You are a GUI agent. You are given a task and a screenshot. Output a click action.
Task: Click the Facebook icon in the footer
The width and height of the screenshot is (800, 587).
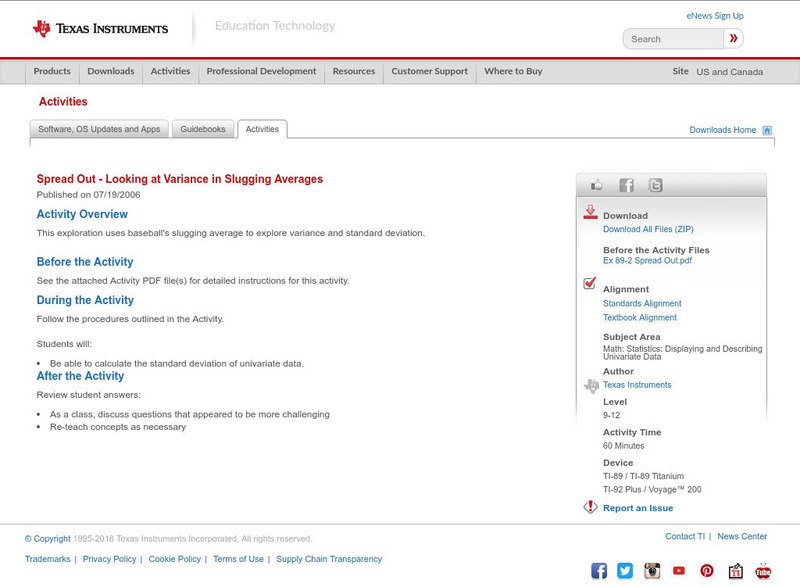coord(599,570)
